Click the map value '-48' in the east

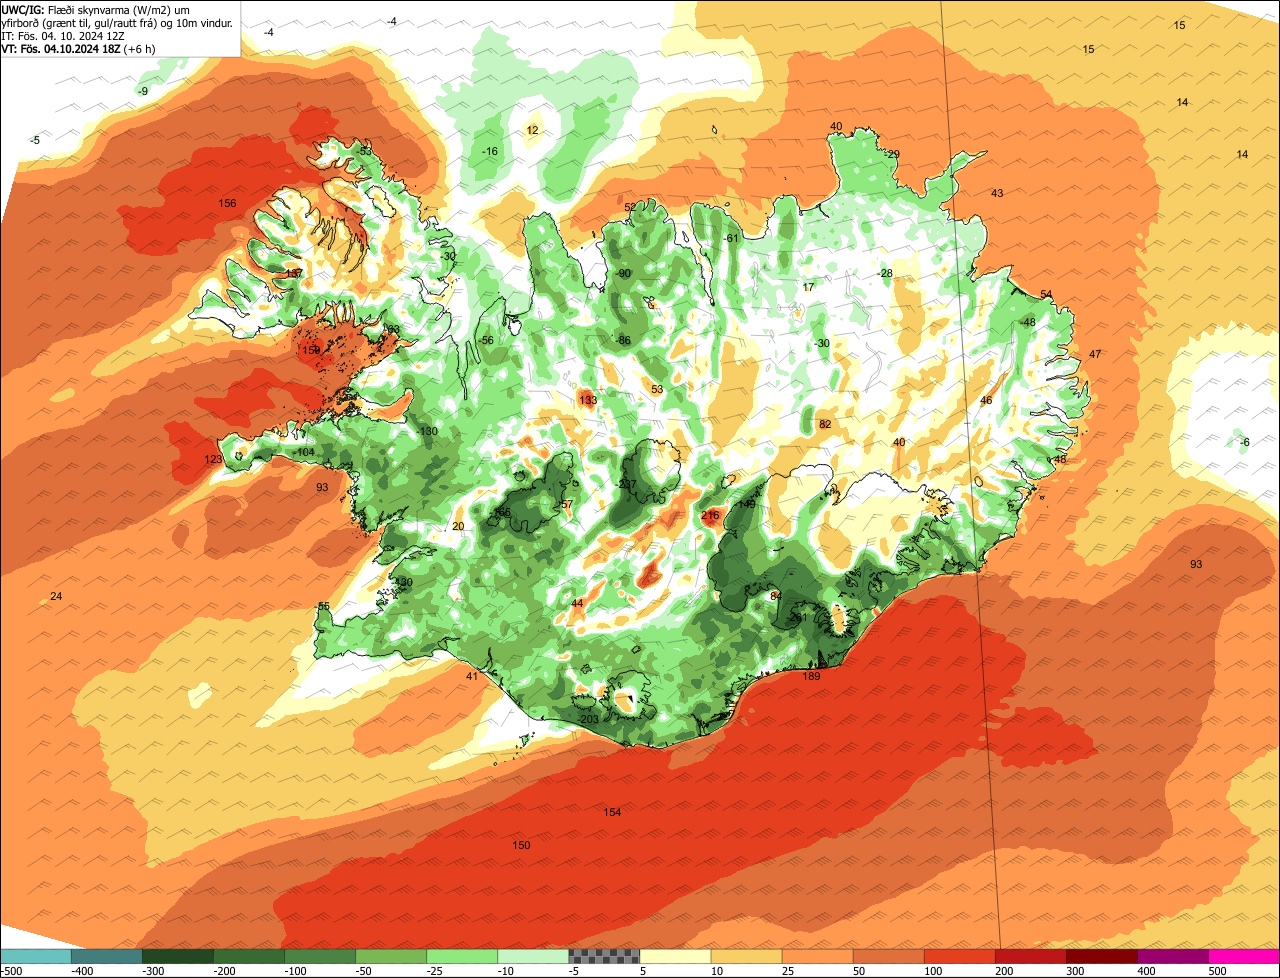click(1028, 323)
